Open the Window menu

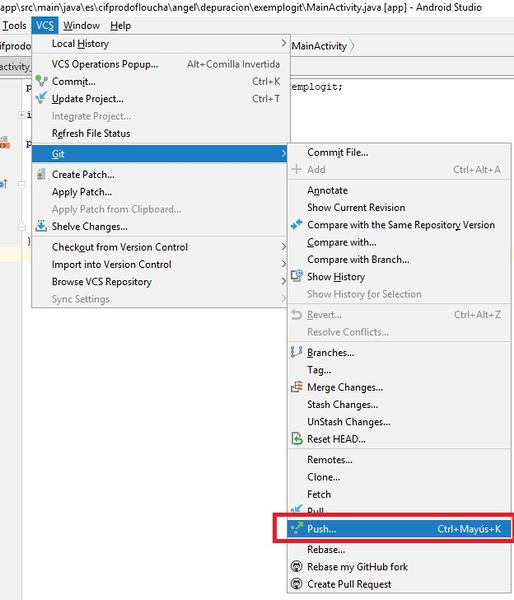81,26
